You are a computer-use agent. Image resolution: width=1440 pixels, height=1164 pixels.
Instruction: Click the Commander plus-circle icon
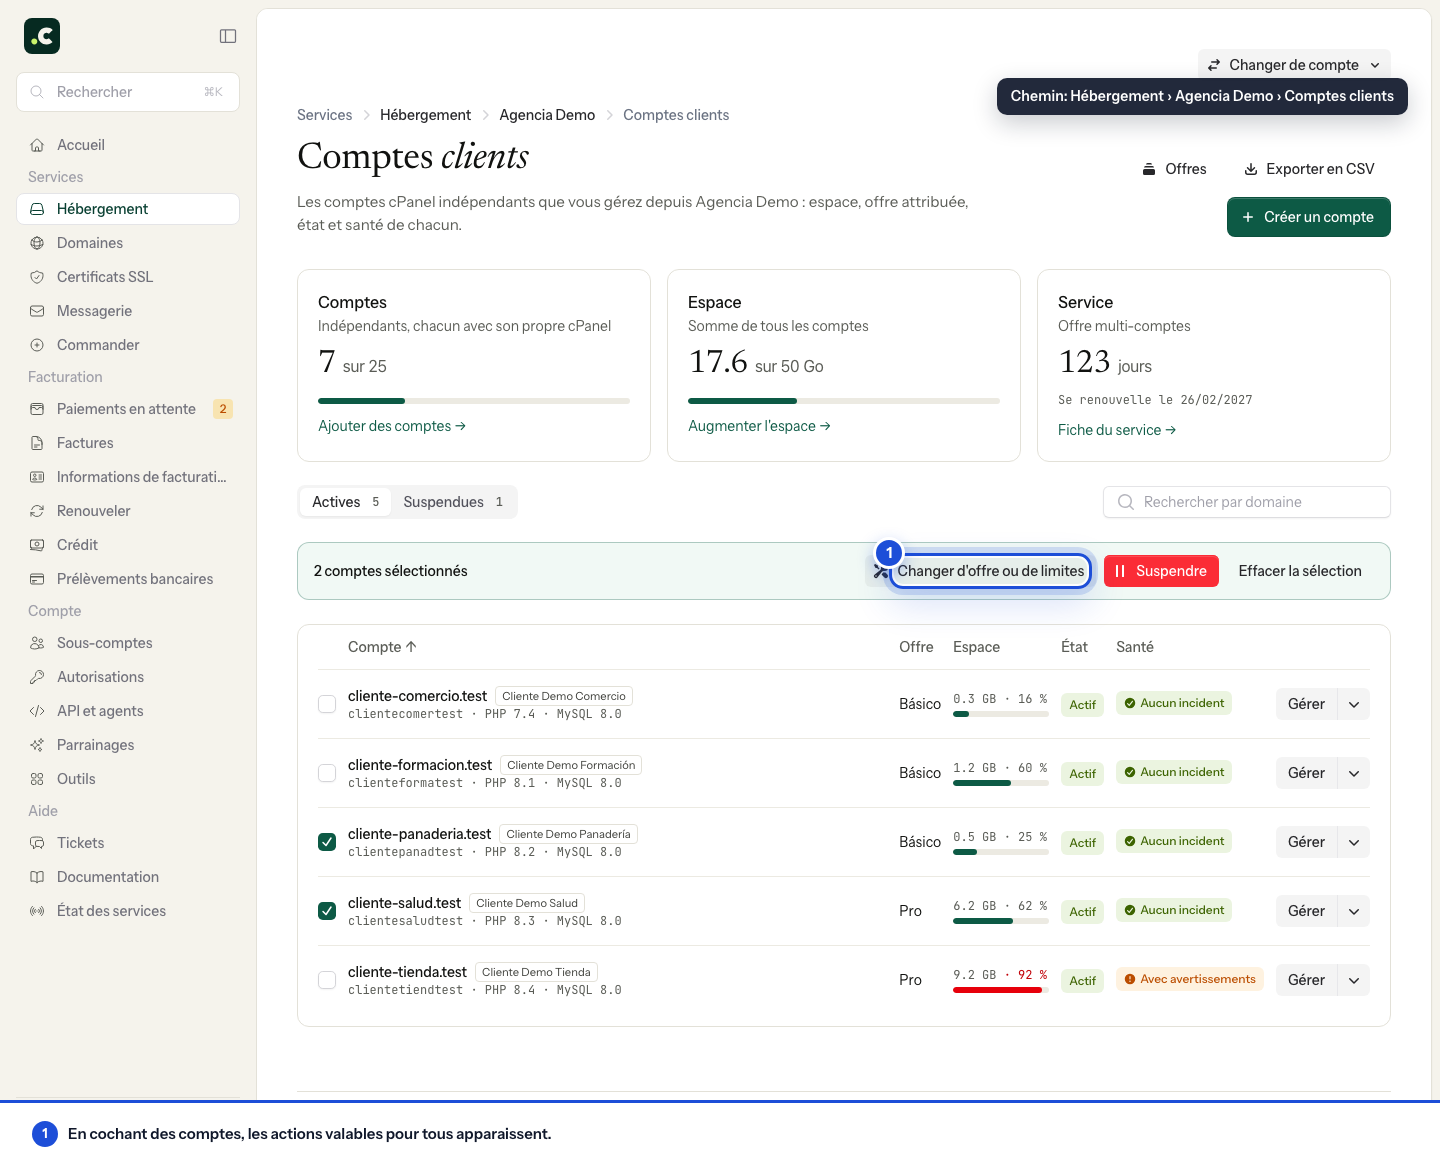click(37, 345)
